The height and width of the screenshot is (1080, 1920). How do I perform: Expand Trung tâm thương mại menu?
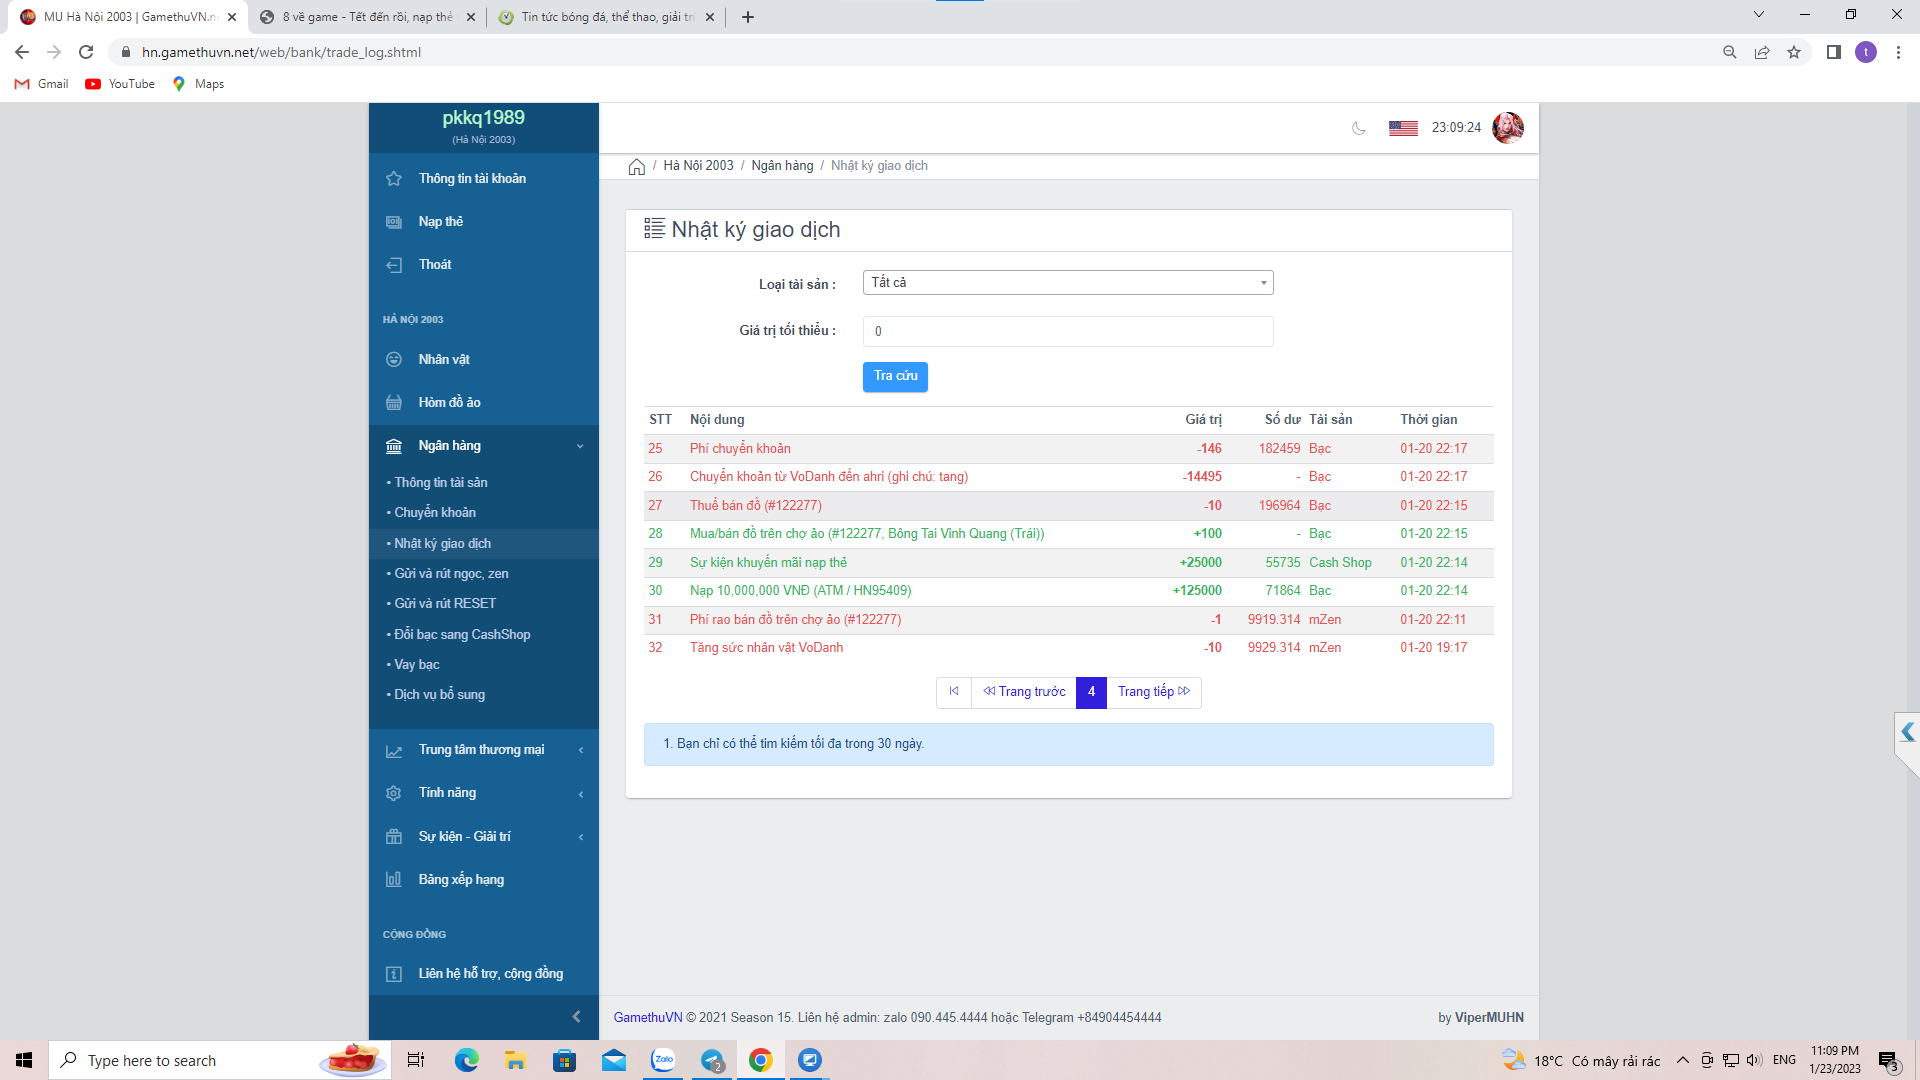(483, 750)
